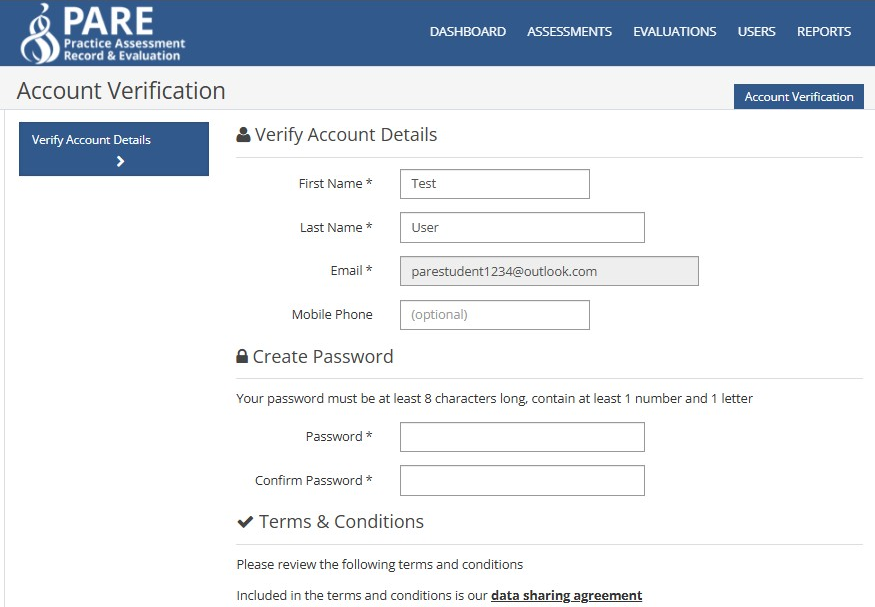Click the padlock icon beside Create Password
Image resolution: width=875 pixels, height=607 pixels.
pos(242,357)
